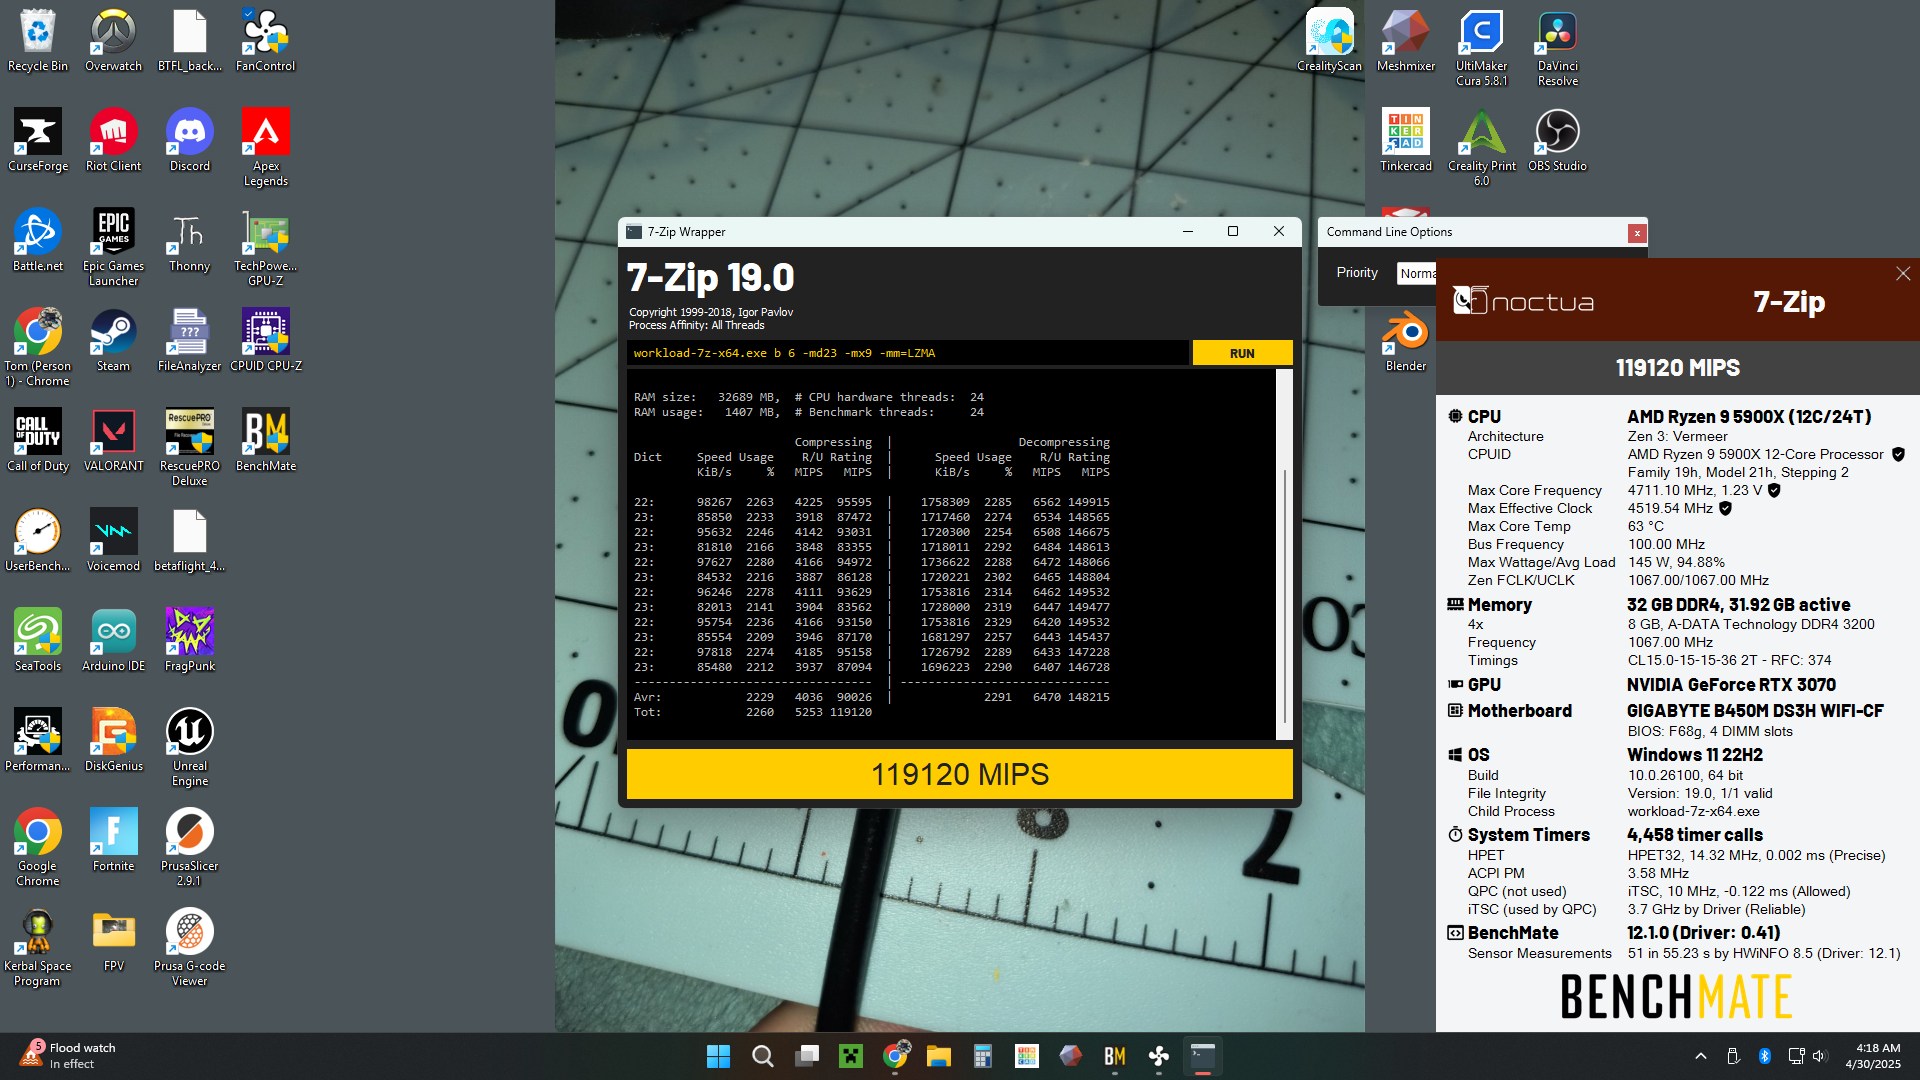The height and width of the screenshot is (1080, 1920).
Task: Launch Riot Client from desktop
Action: (113, 142)
